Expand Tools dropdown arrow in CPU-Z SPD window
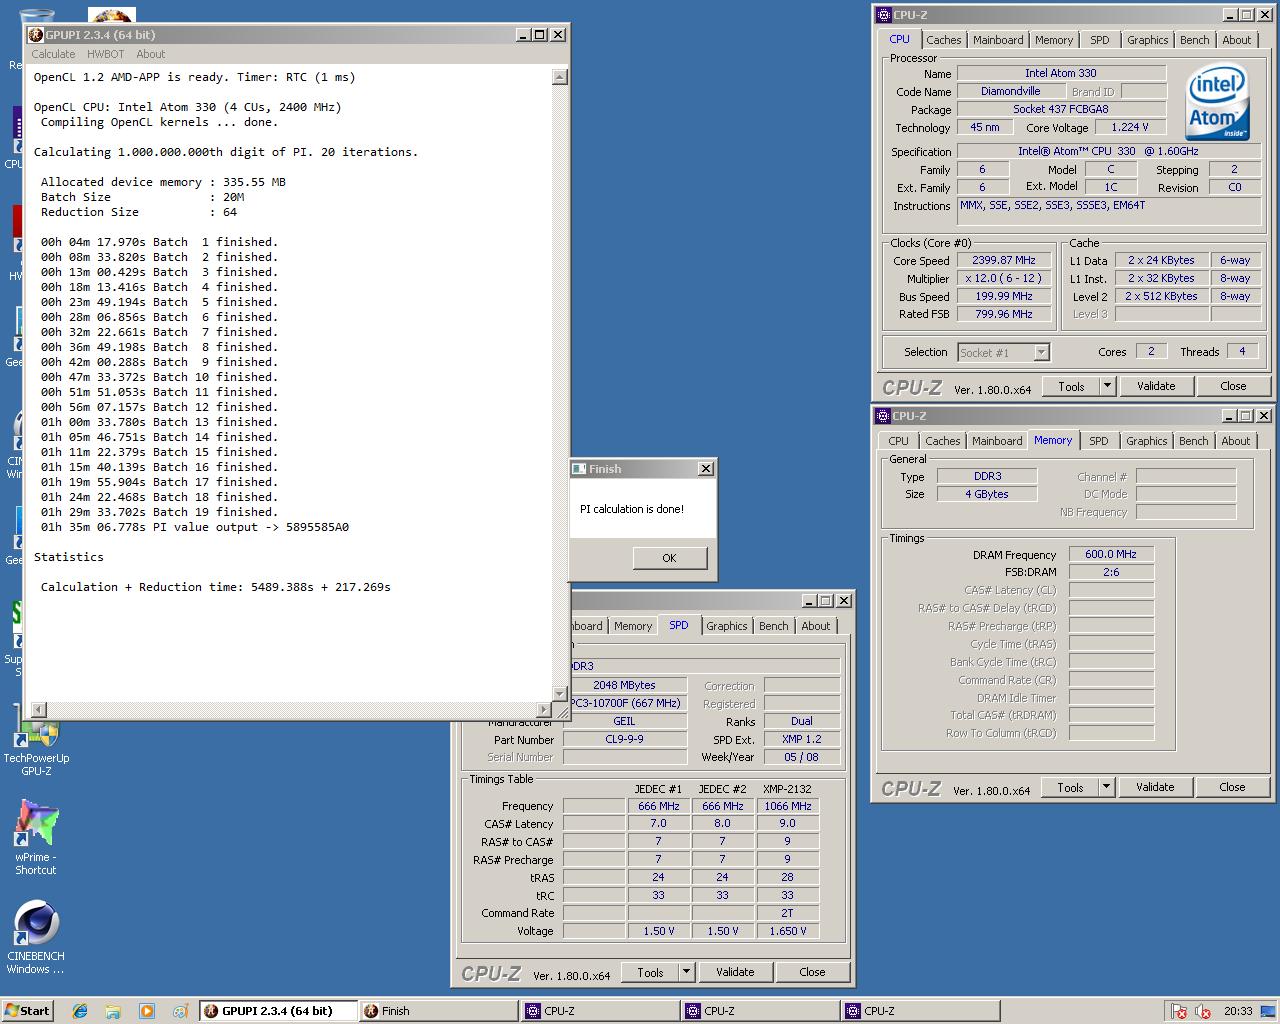Image resolution: width=1280 pixels, height=1024 pixels. [x=686, y=972]
